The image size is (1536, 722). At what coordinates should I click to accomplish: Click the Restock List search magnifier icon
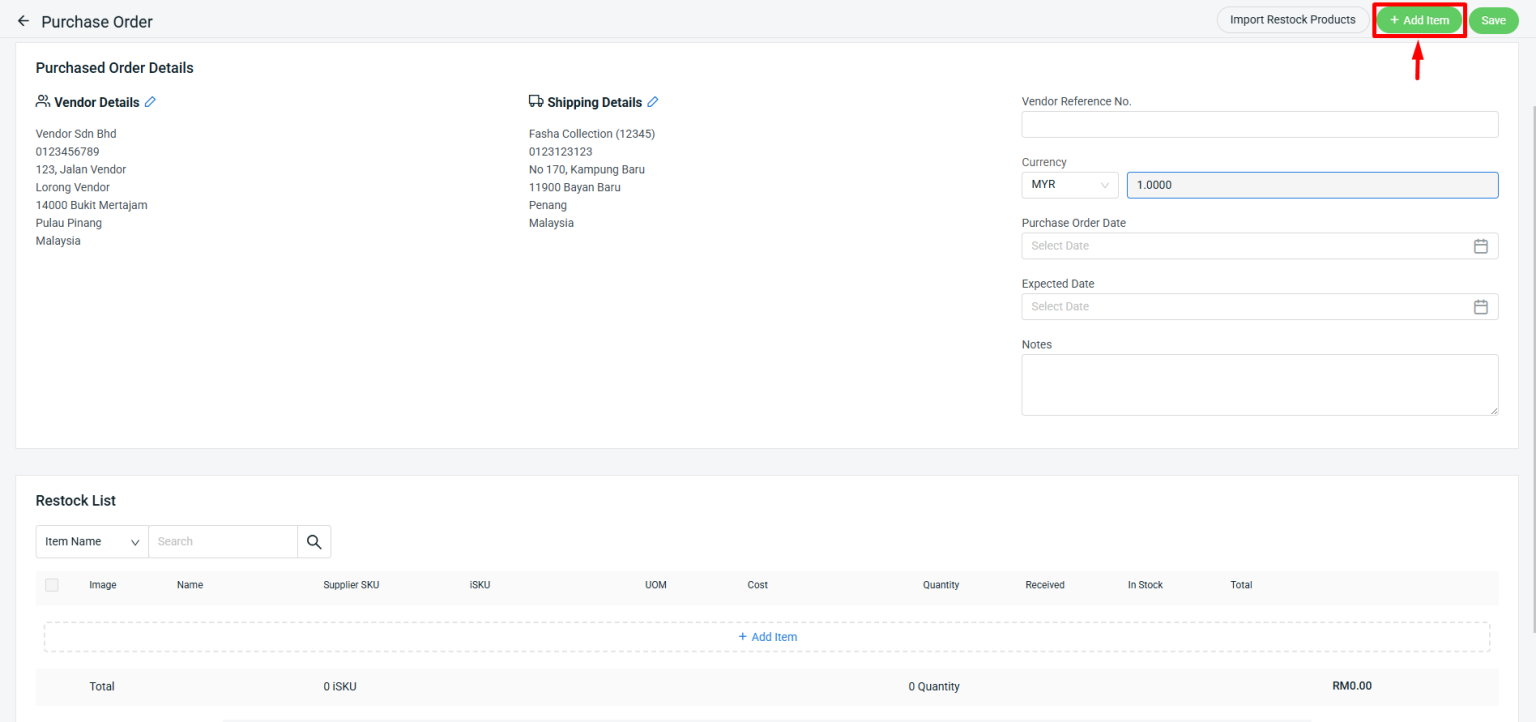314,542
